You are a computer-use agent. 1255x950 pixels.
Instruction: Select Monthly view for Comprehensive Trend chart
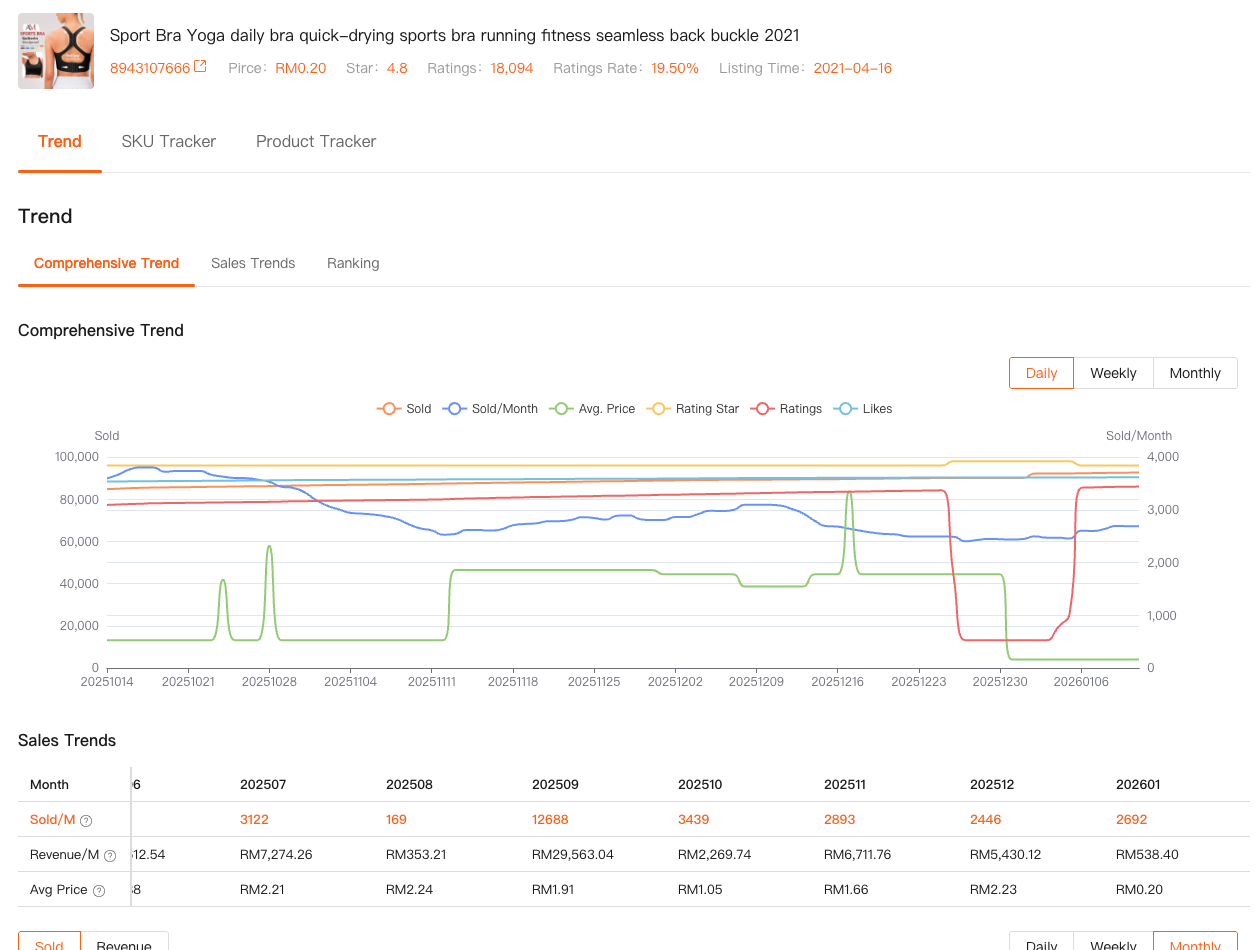(x=1195, y=373)
